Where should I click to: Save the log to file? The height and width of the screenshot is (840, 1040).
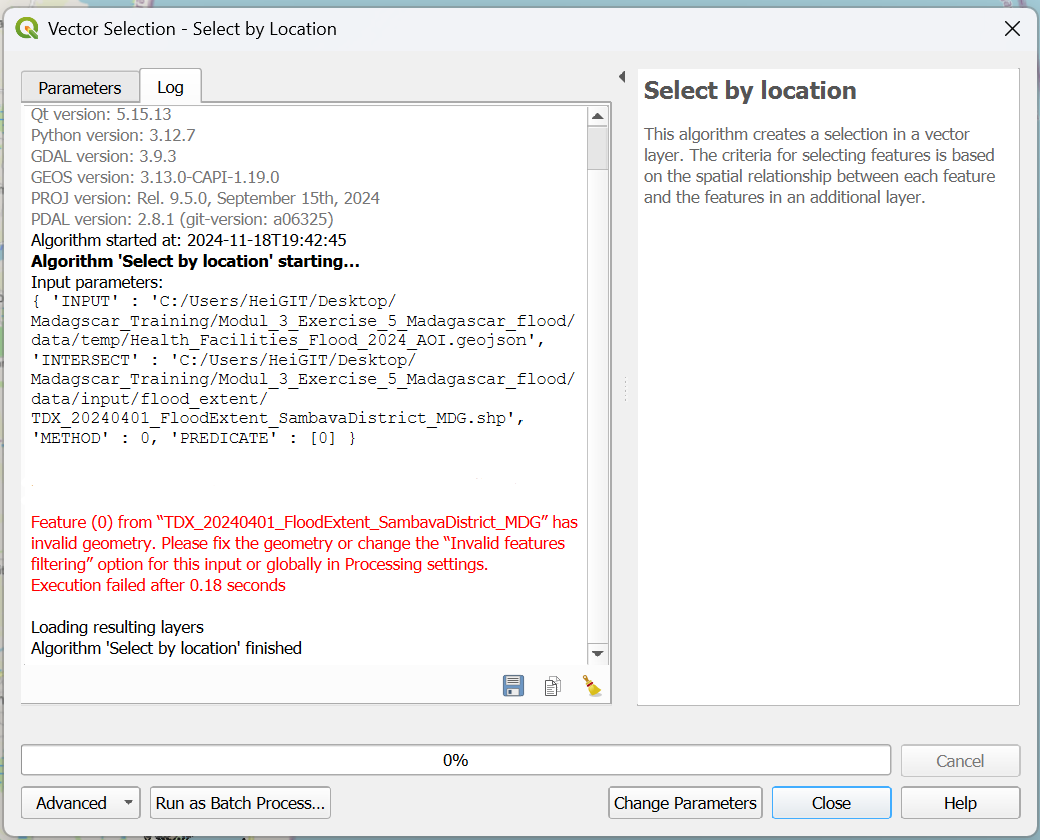point(513,686)
